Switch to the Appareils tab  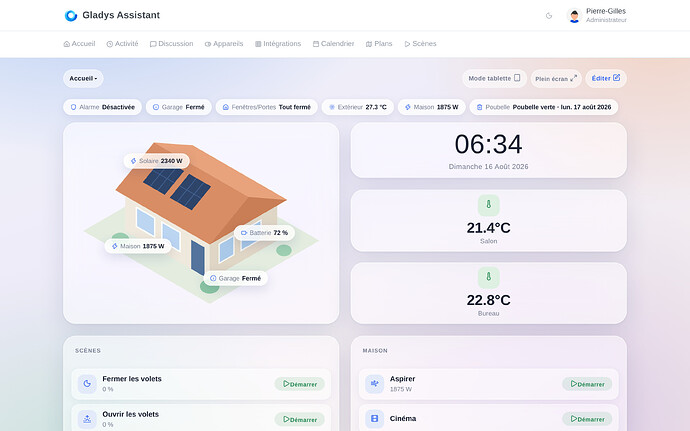[224, 44]
